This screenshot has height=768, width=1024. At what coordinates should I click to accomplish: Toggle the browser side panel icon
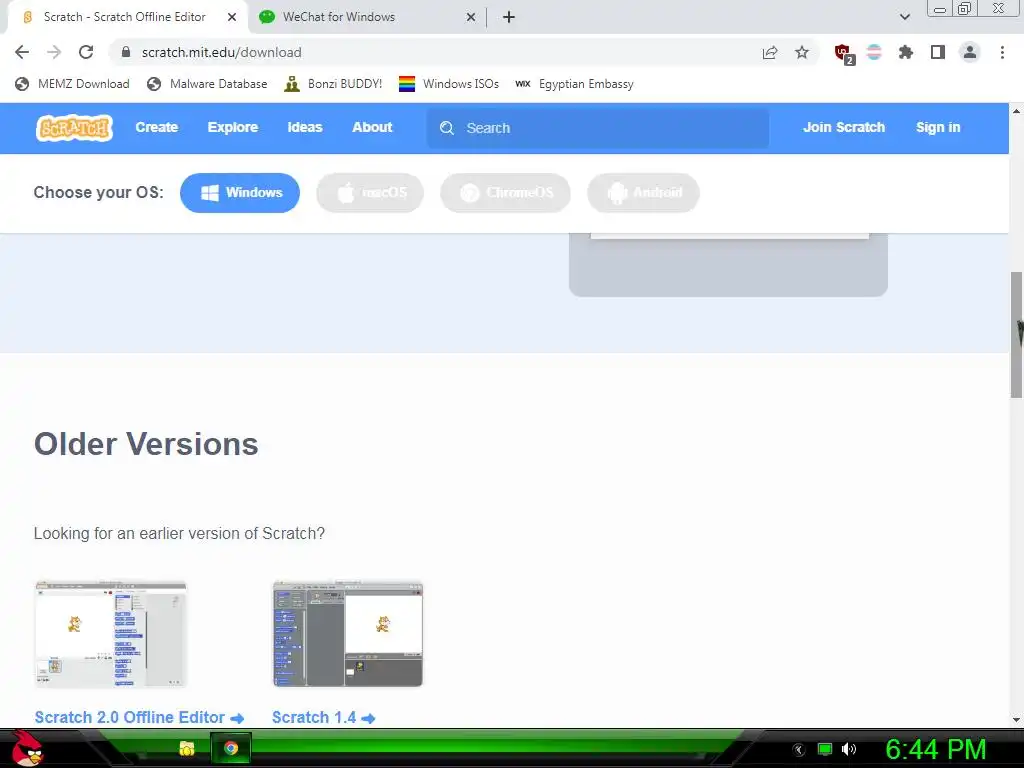(938, 52)
